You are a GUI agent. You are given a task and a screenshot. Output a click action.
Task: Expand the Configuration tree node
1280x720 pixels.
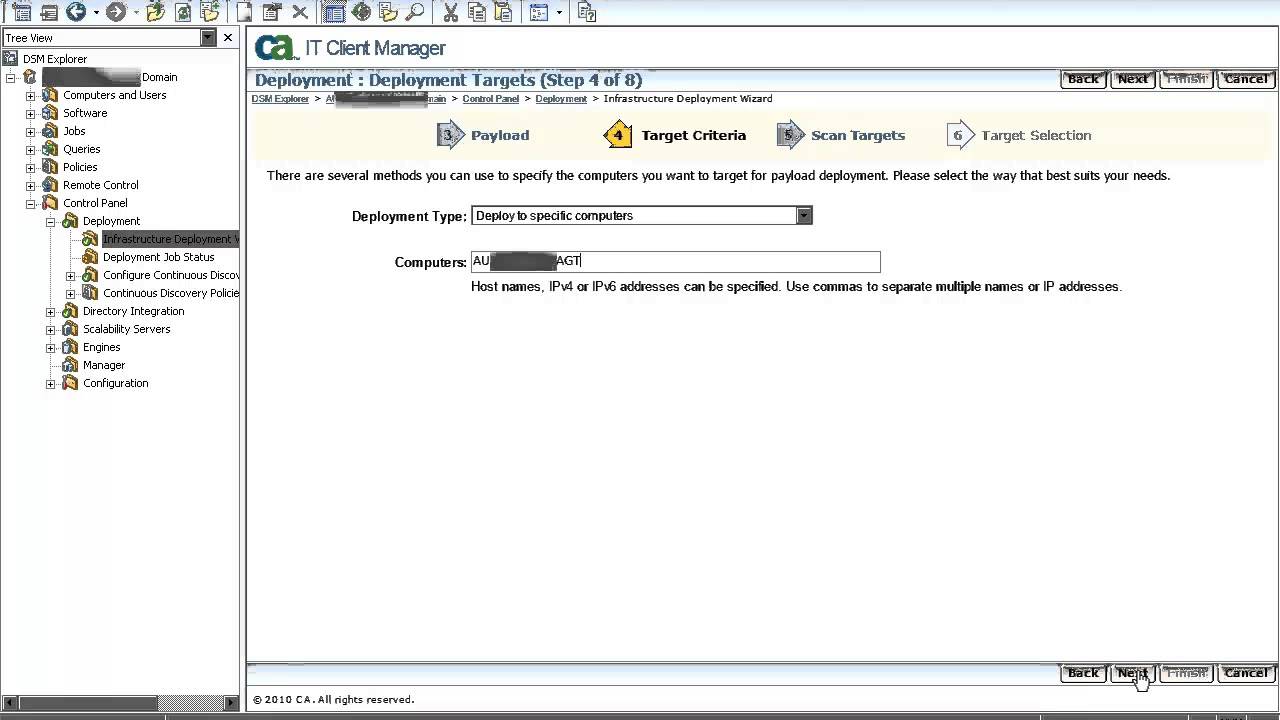tap(50, 384)
